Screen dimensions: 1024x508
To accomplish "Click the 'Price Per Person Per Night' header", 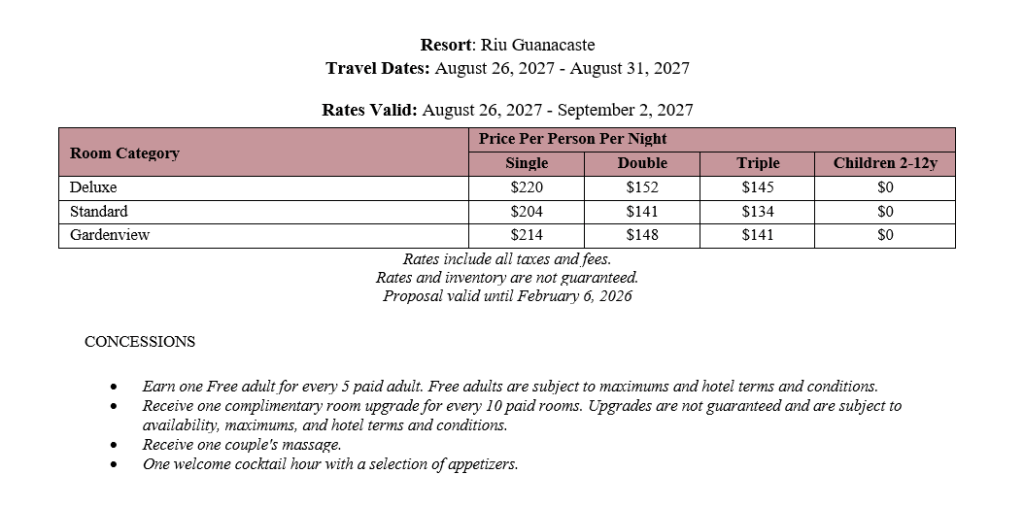I will point(572,139).
